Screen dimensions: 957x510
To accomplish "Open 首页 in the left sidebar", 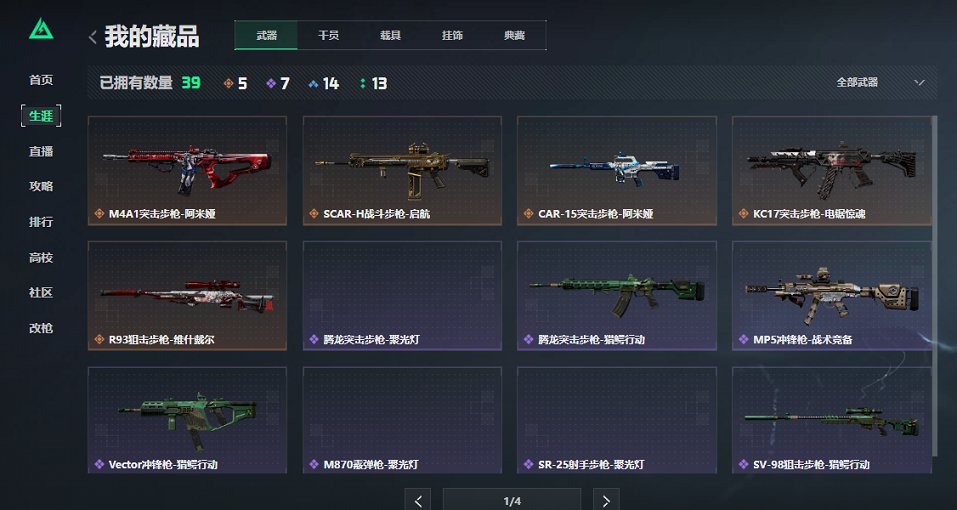I will pos(41,80).
